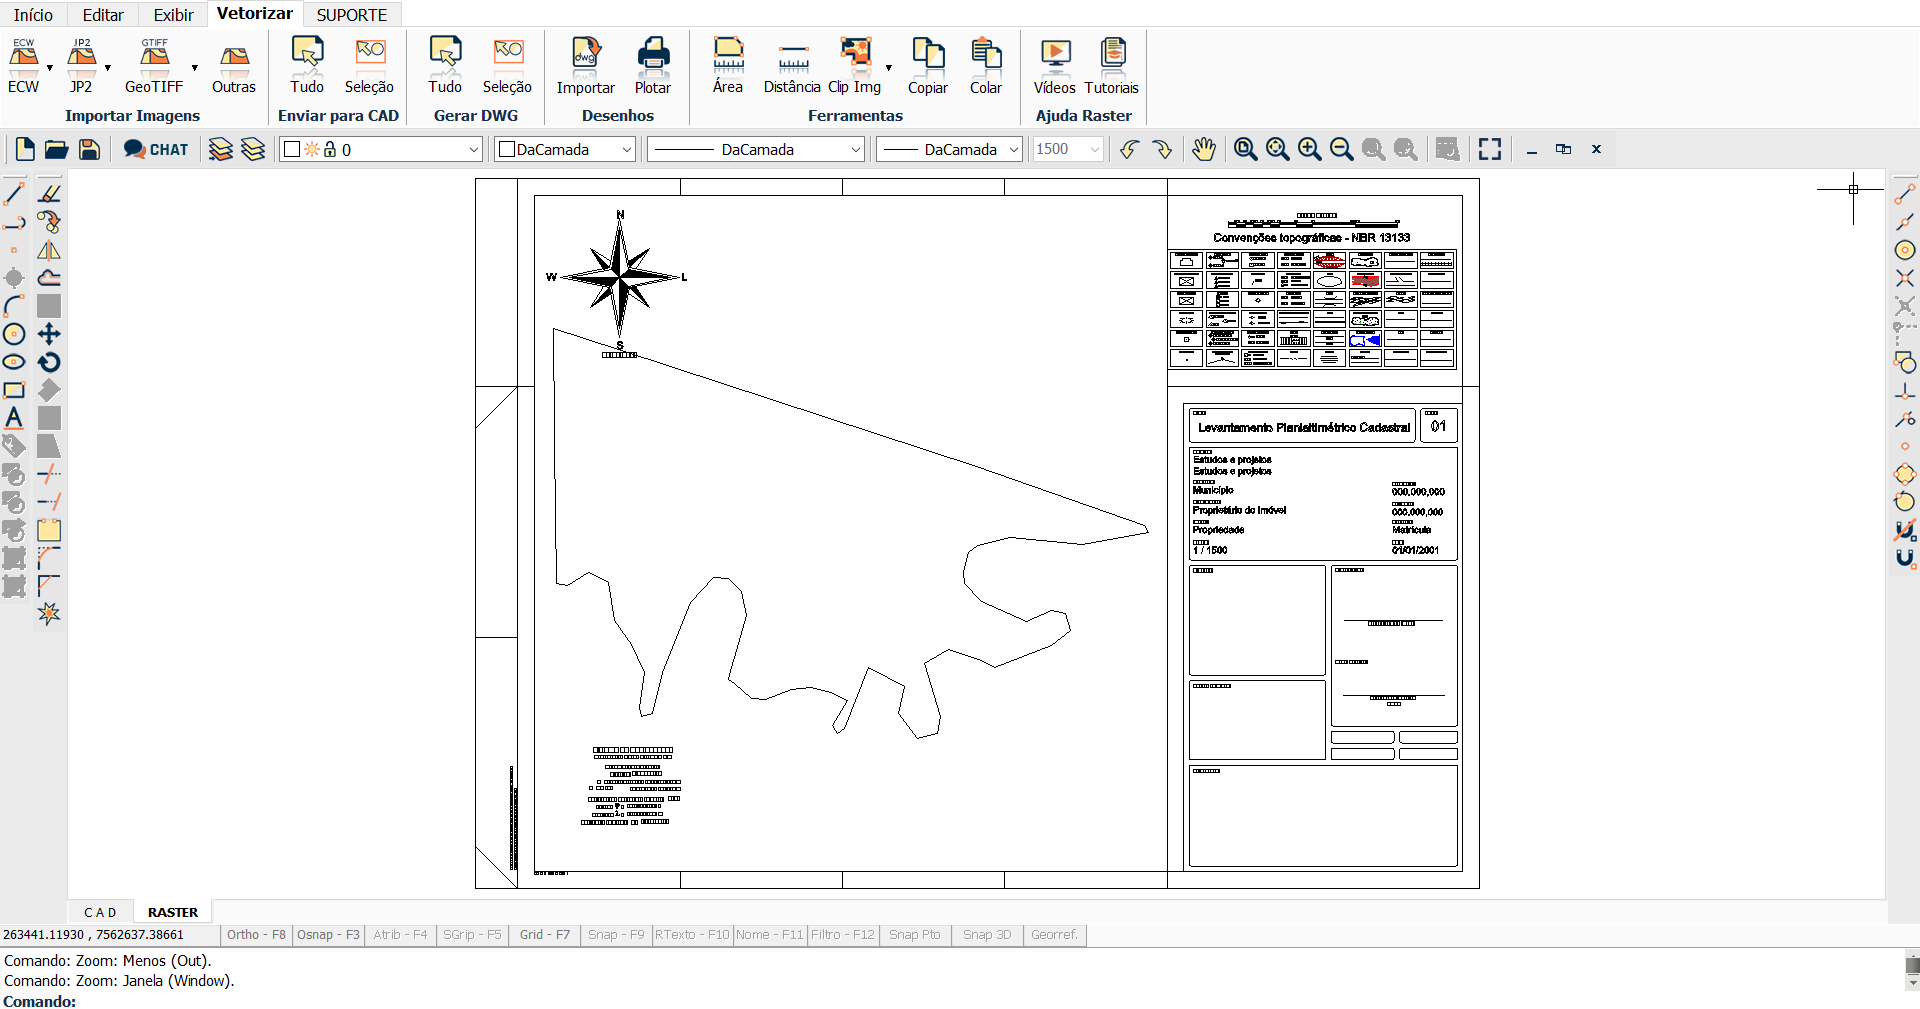This screenshot has height=1009, width=1920.
Task: Activate the Pan hand tool
Action: [x=1203, y=149]
